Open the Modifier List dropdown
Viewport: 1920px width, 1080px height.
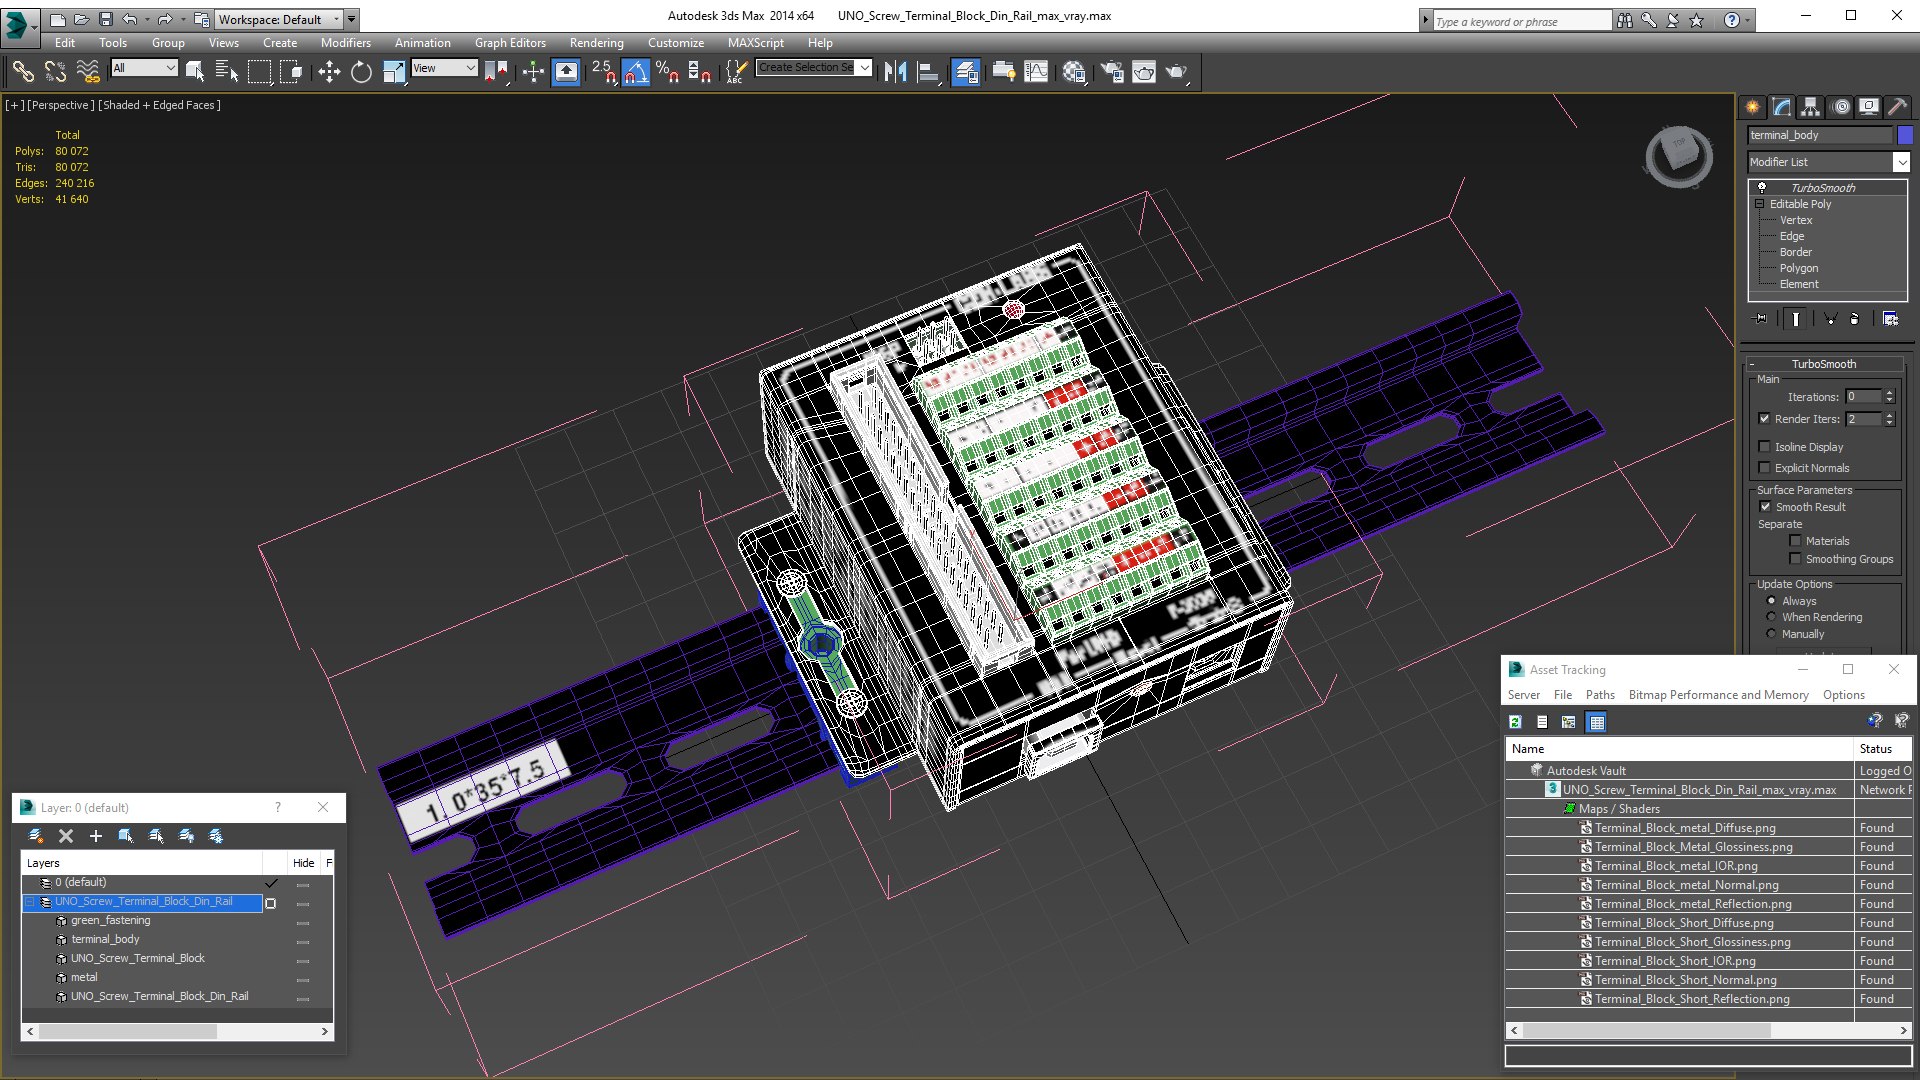point(1901,162)
